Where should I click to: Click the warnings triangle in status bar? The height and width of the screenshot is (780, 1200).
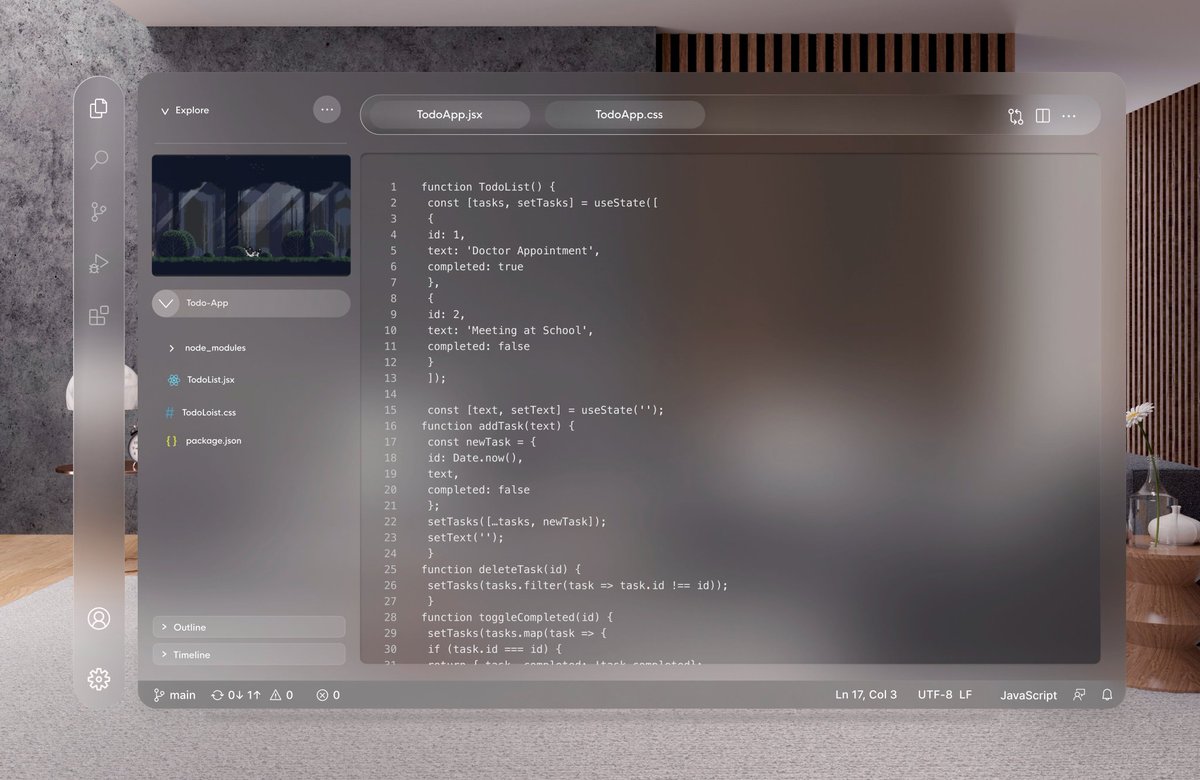point(275,695)
